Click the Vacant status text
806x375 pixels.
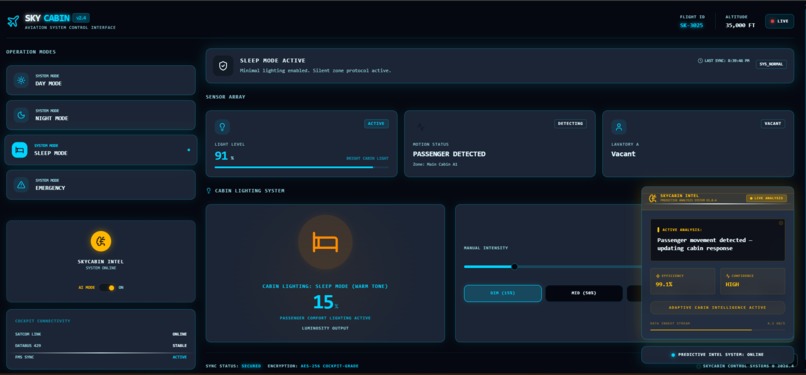[623, 154]
